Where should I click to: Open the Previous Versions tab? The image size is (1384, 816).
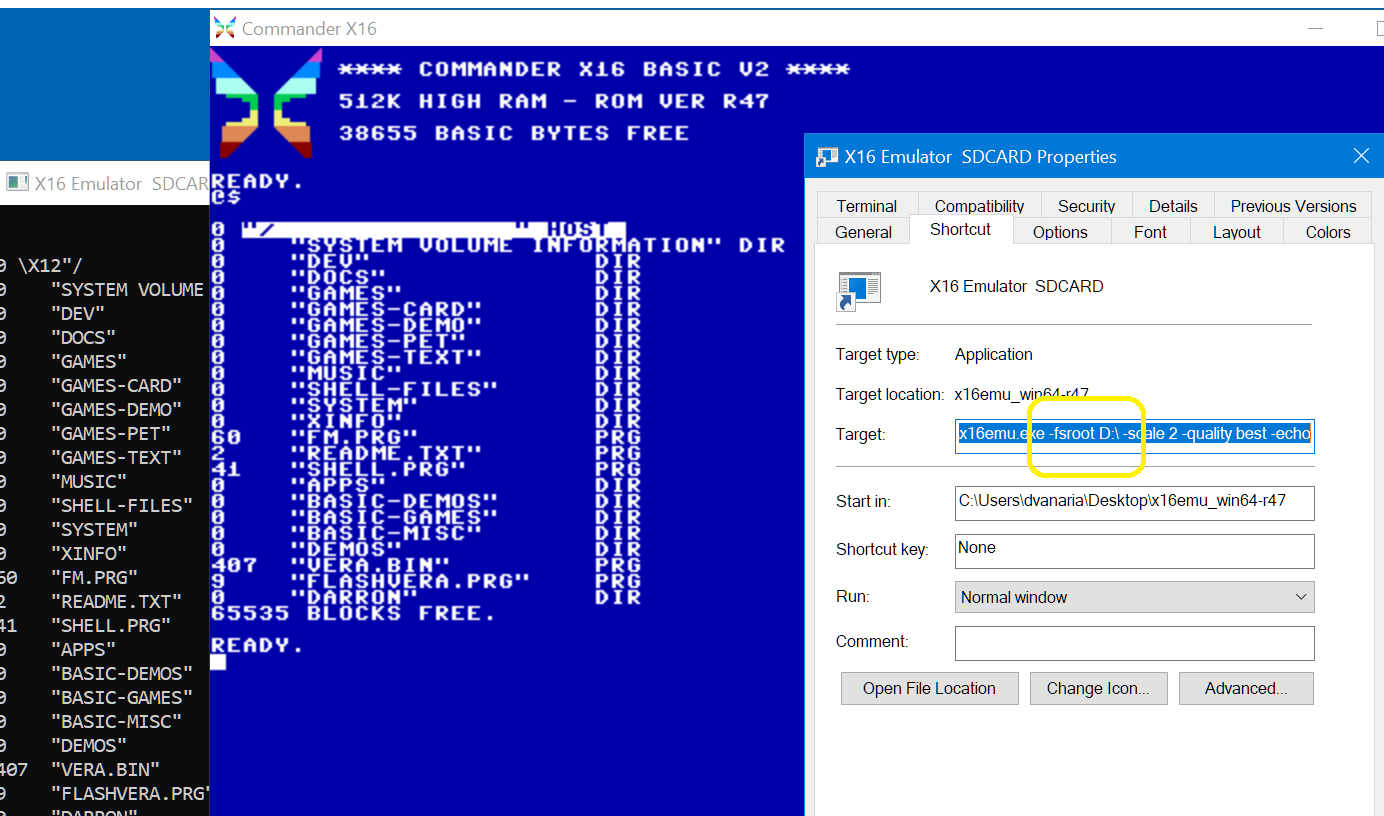point(1293,206)
